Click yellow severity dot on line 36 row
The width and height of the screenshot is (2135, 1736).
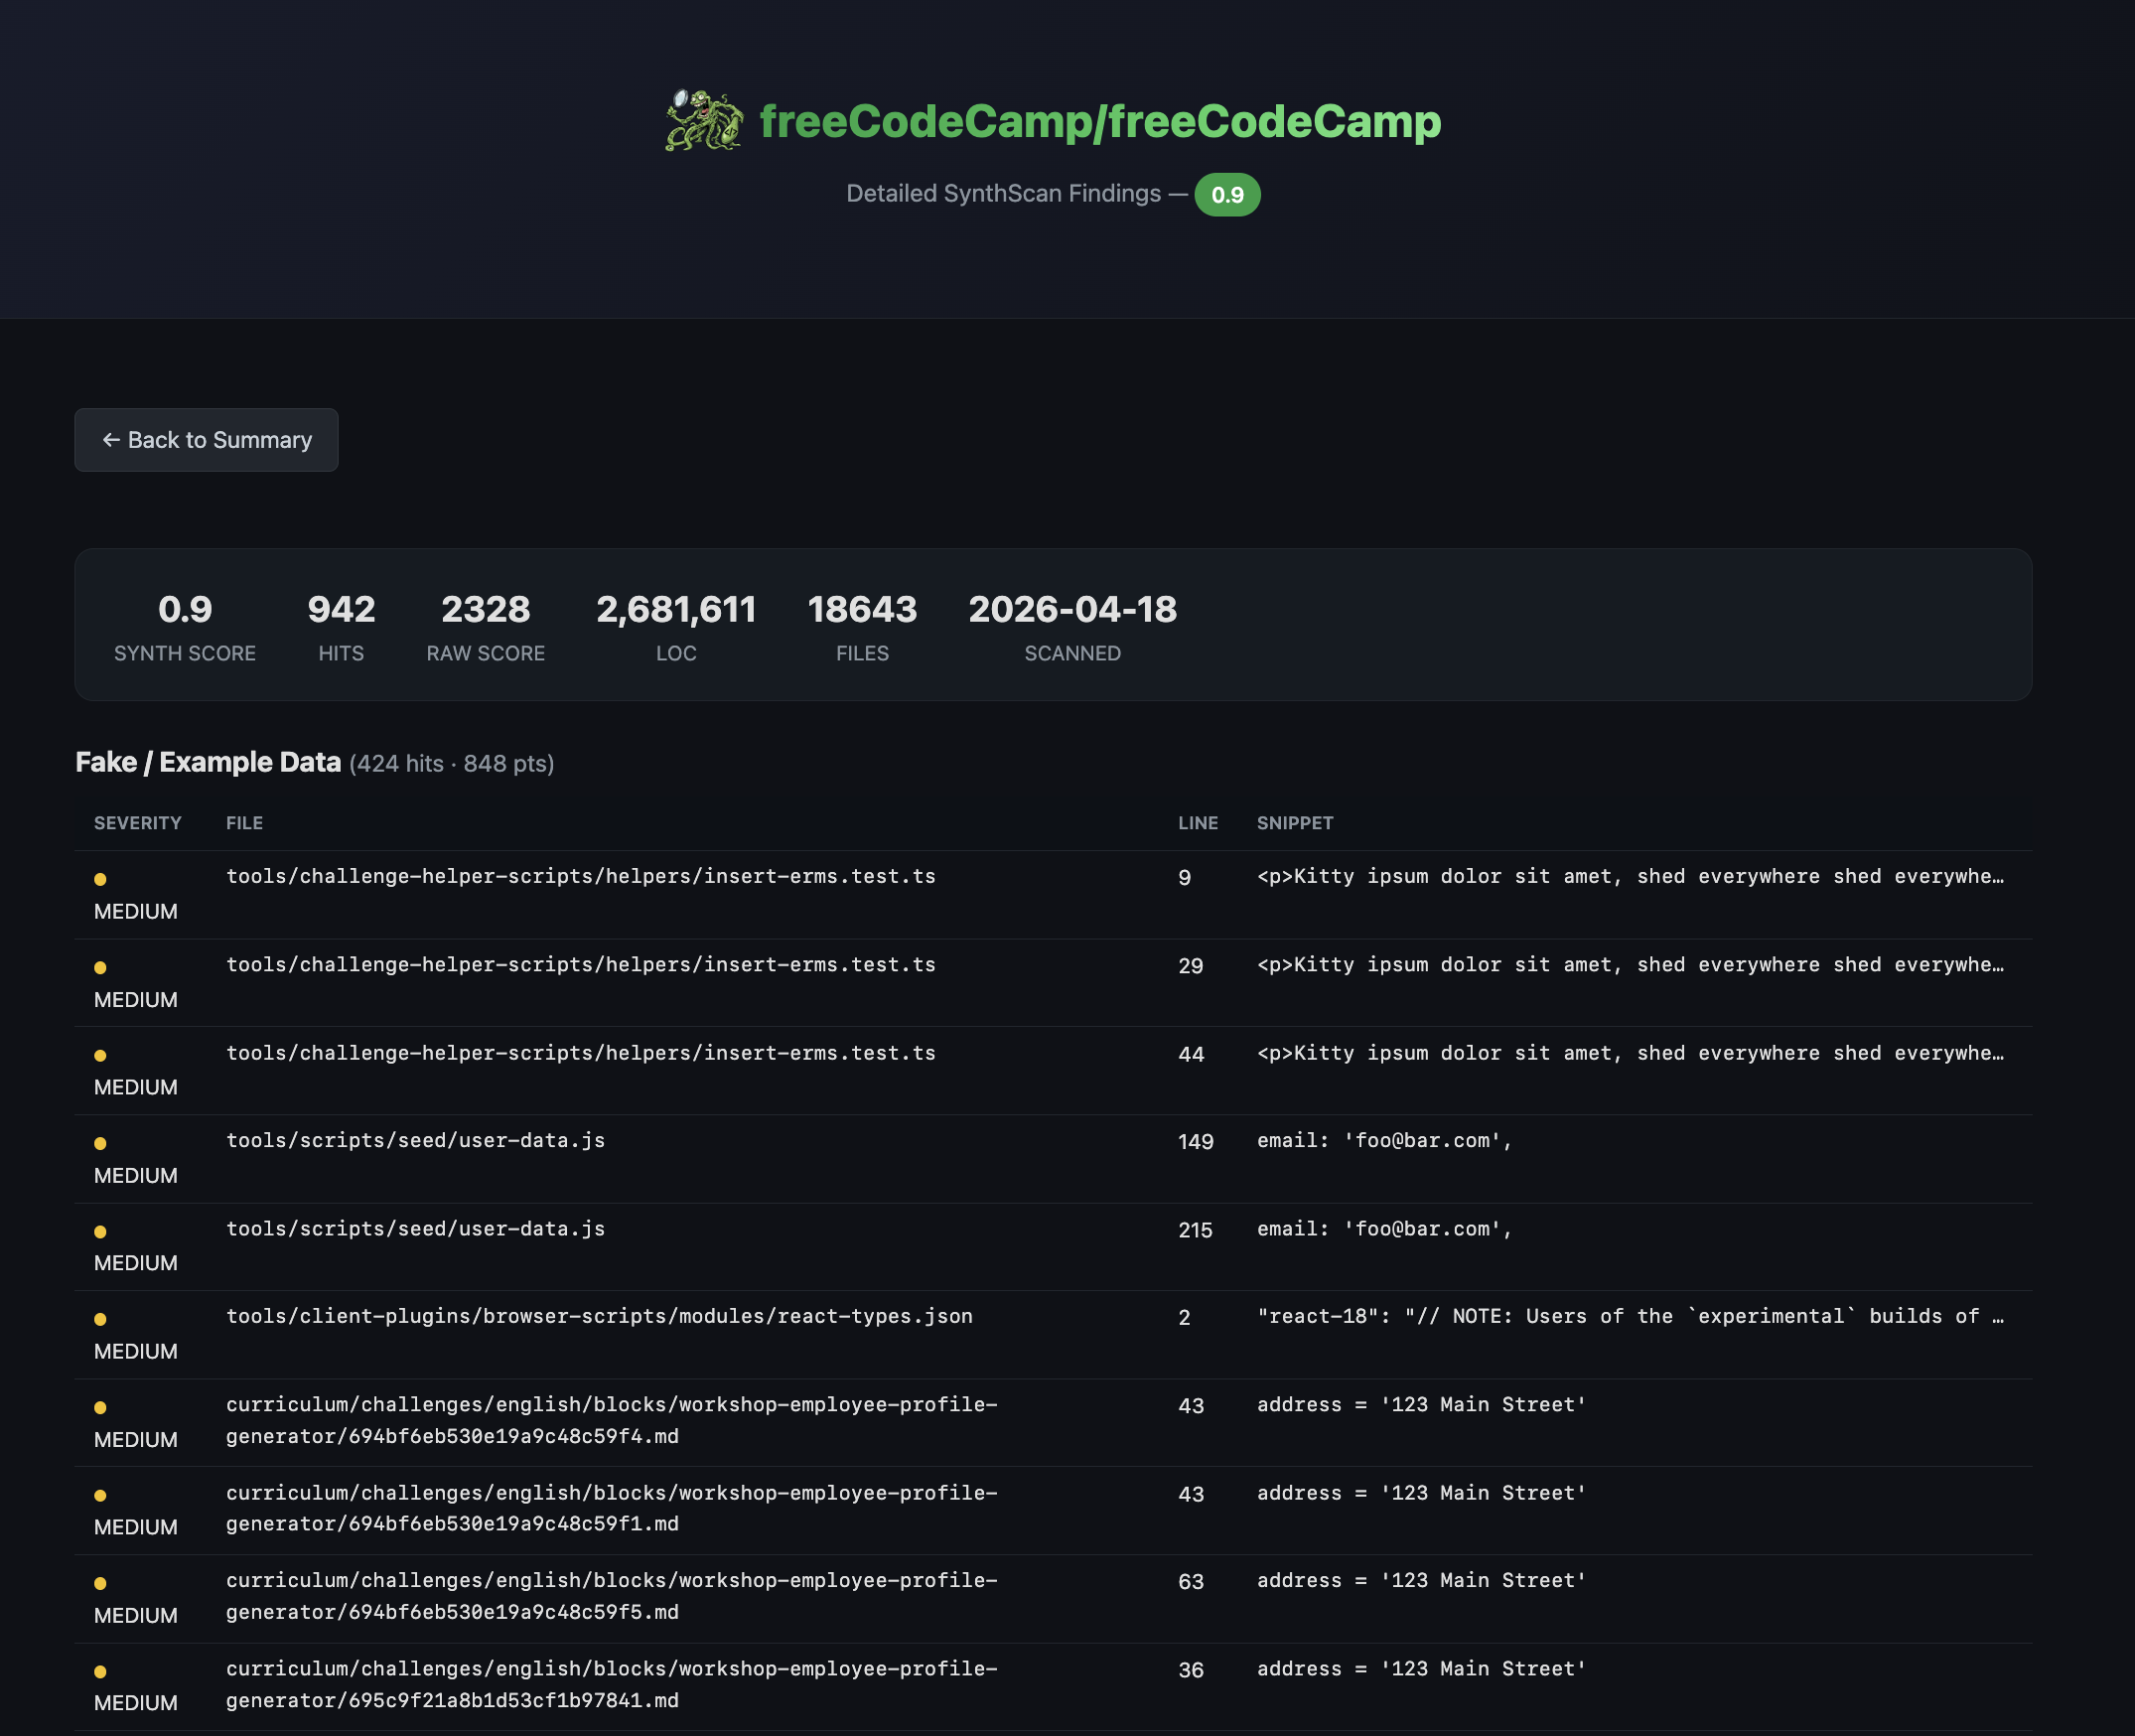(x=100, y=1671)
